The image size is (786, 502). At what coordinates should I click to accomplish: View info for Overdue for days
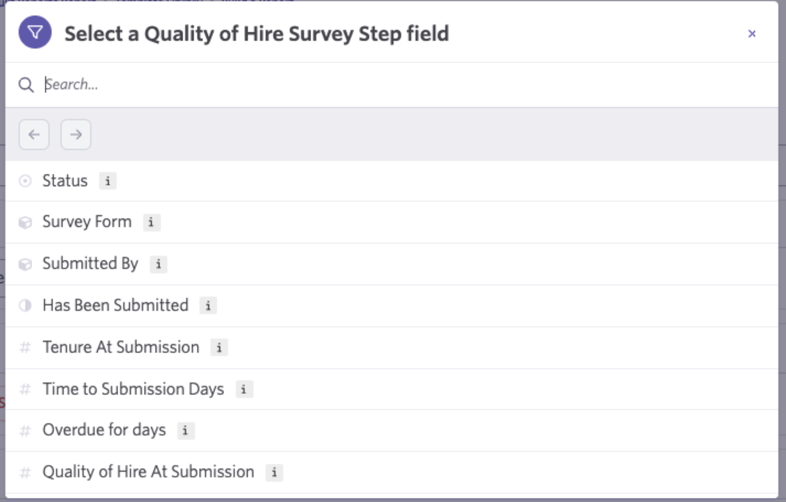click(185, 430)
